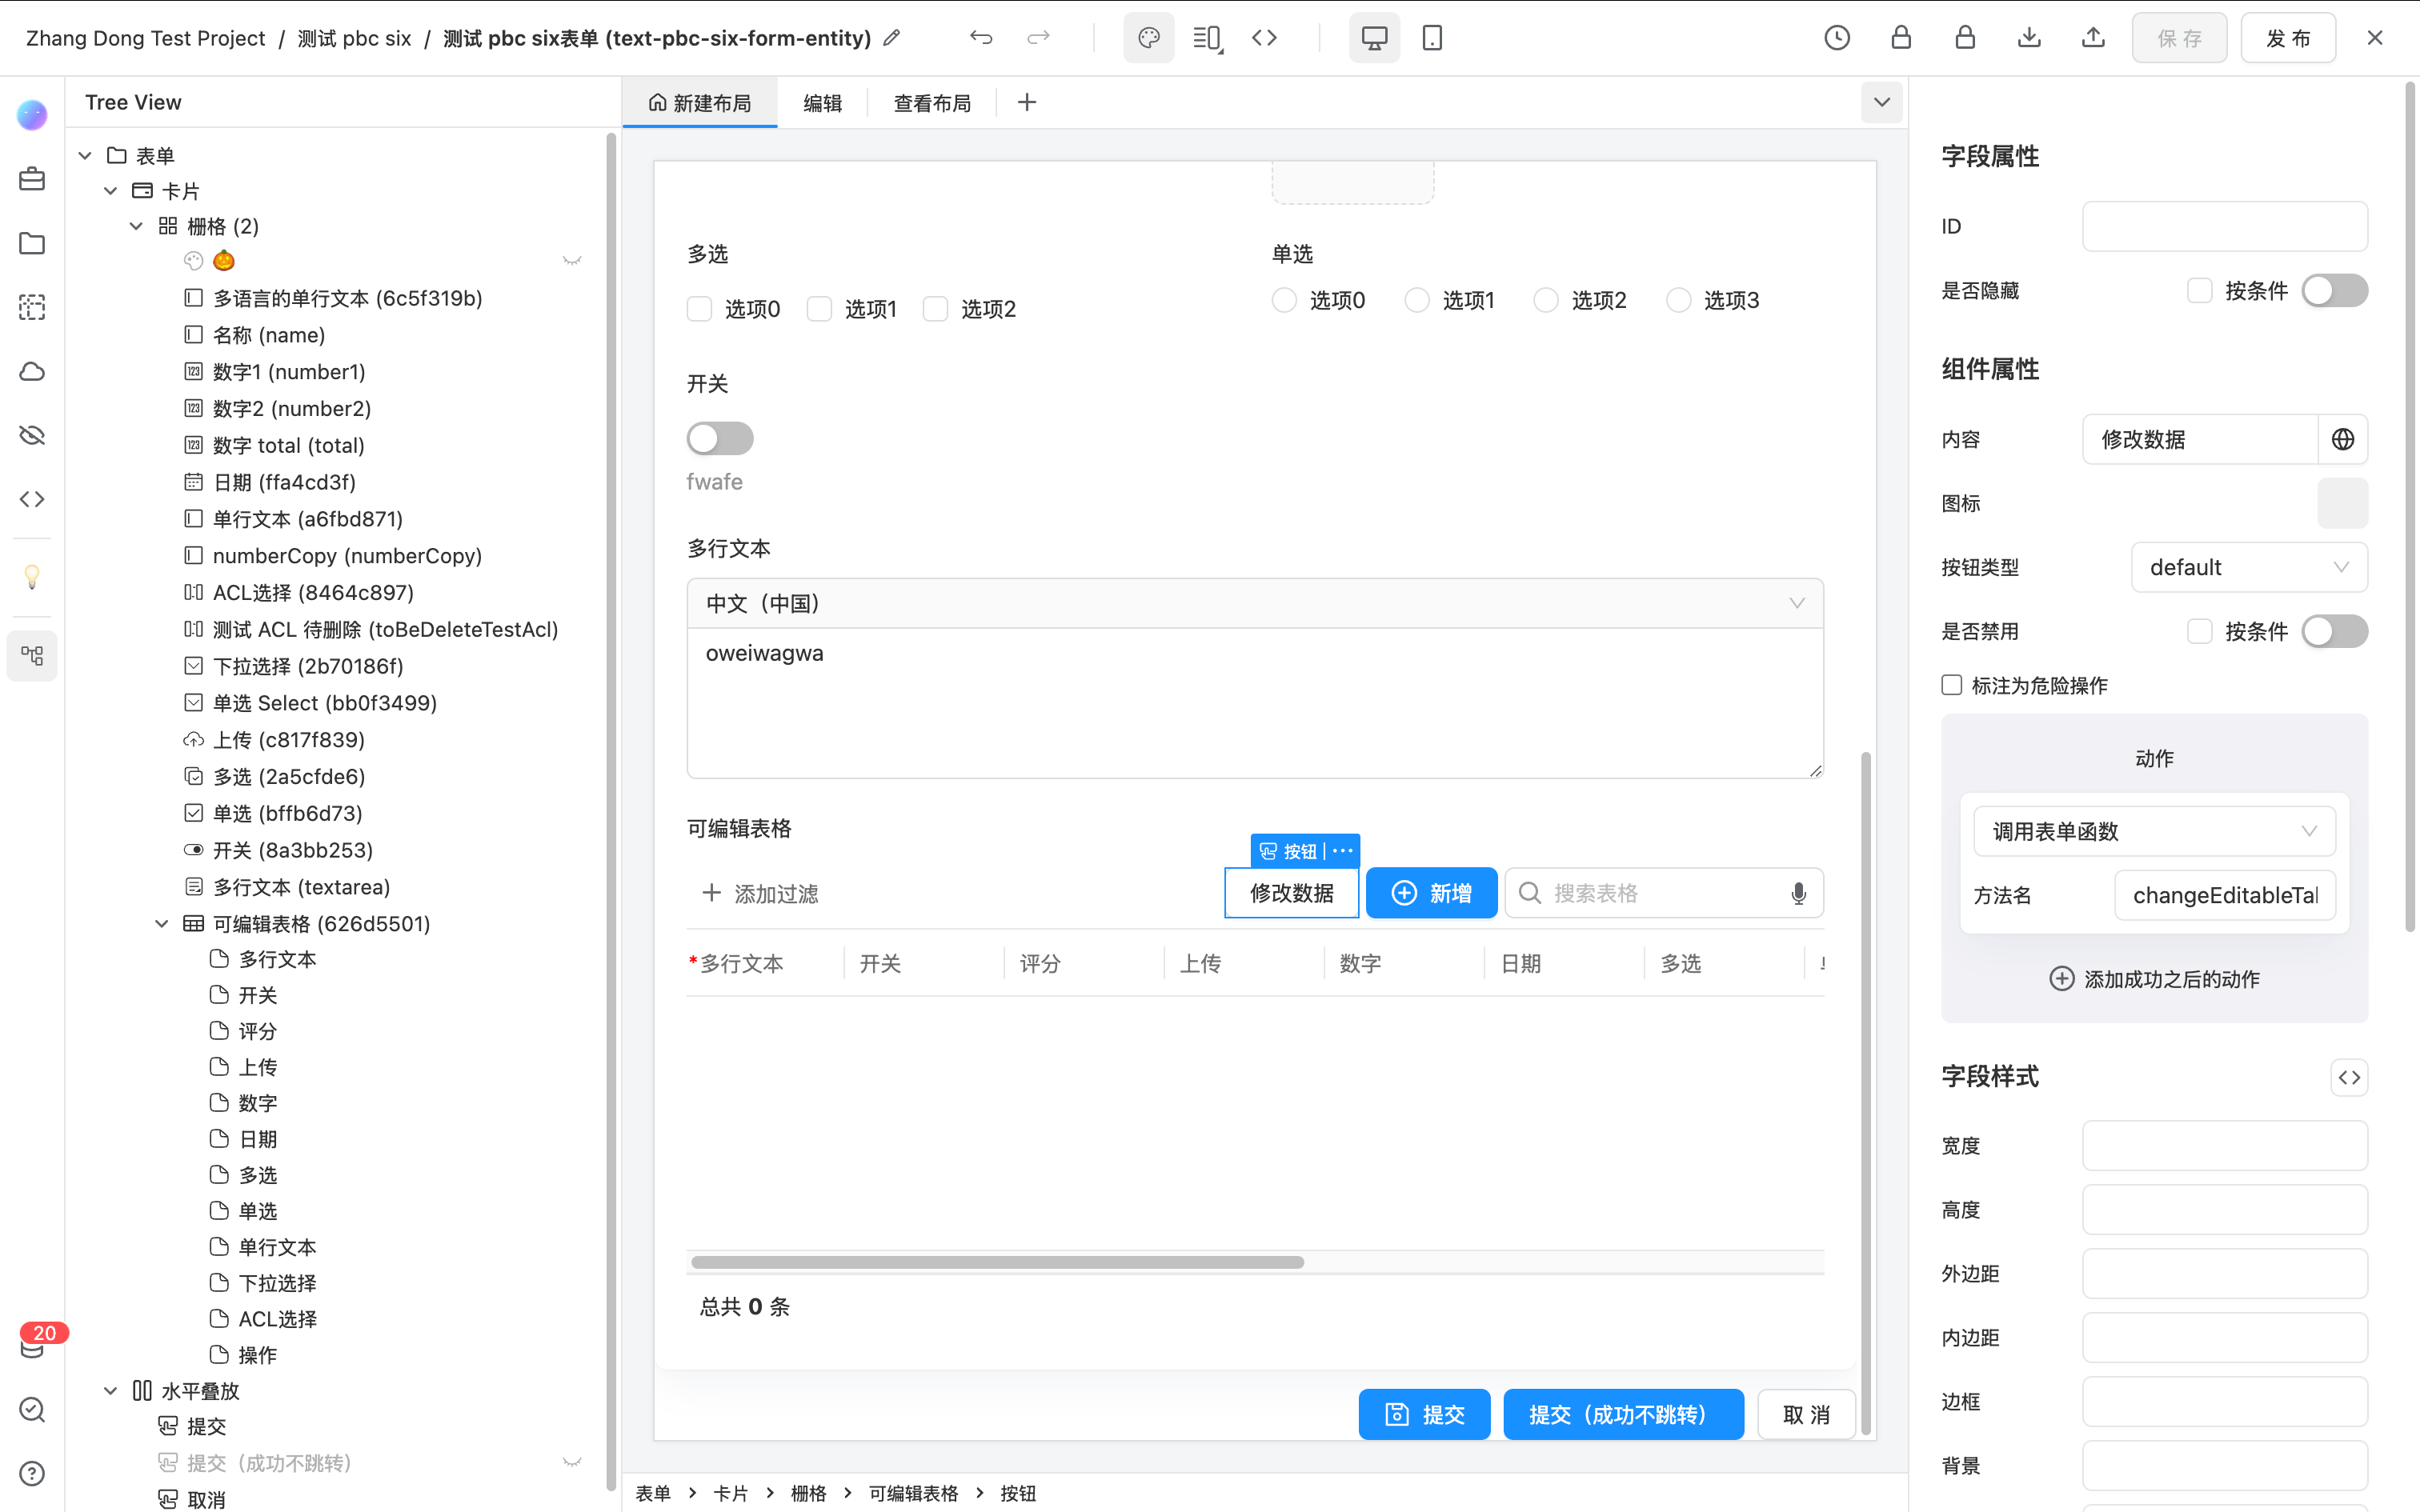Click the 取消 button at form bottom

tap(1806, 1414)
